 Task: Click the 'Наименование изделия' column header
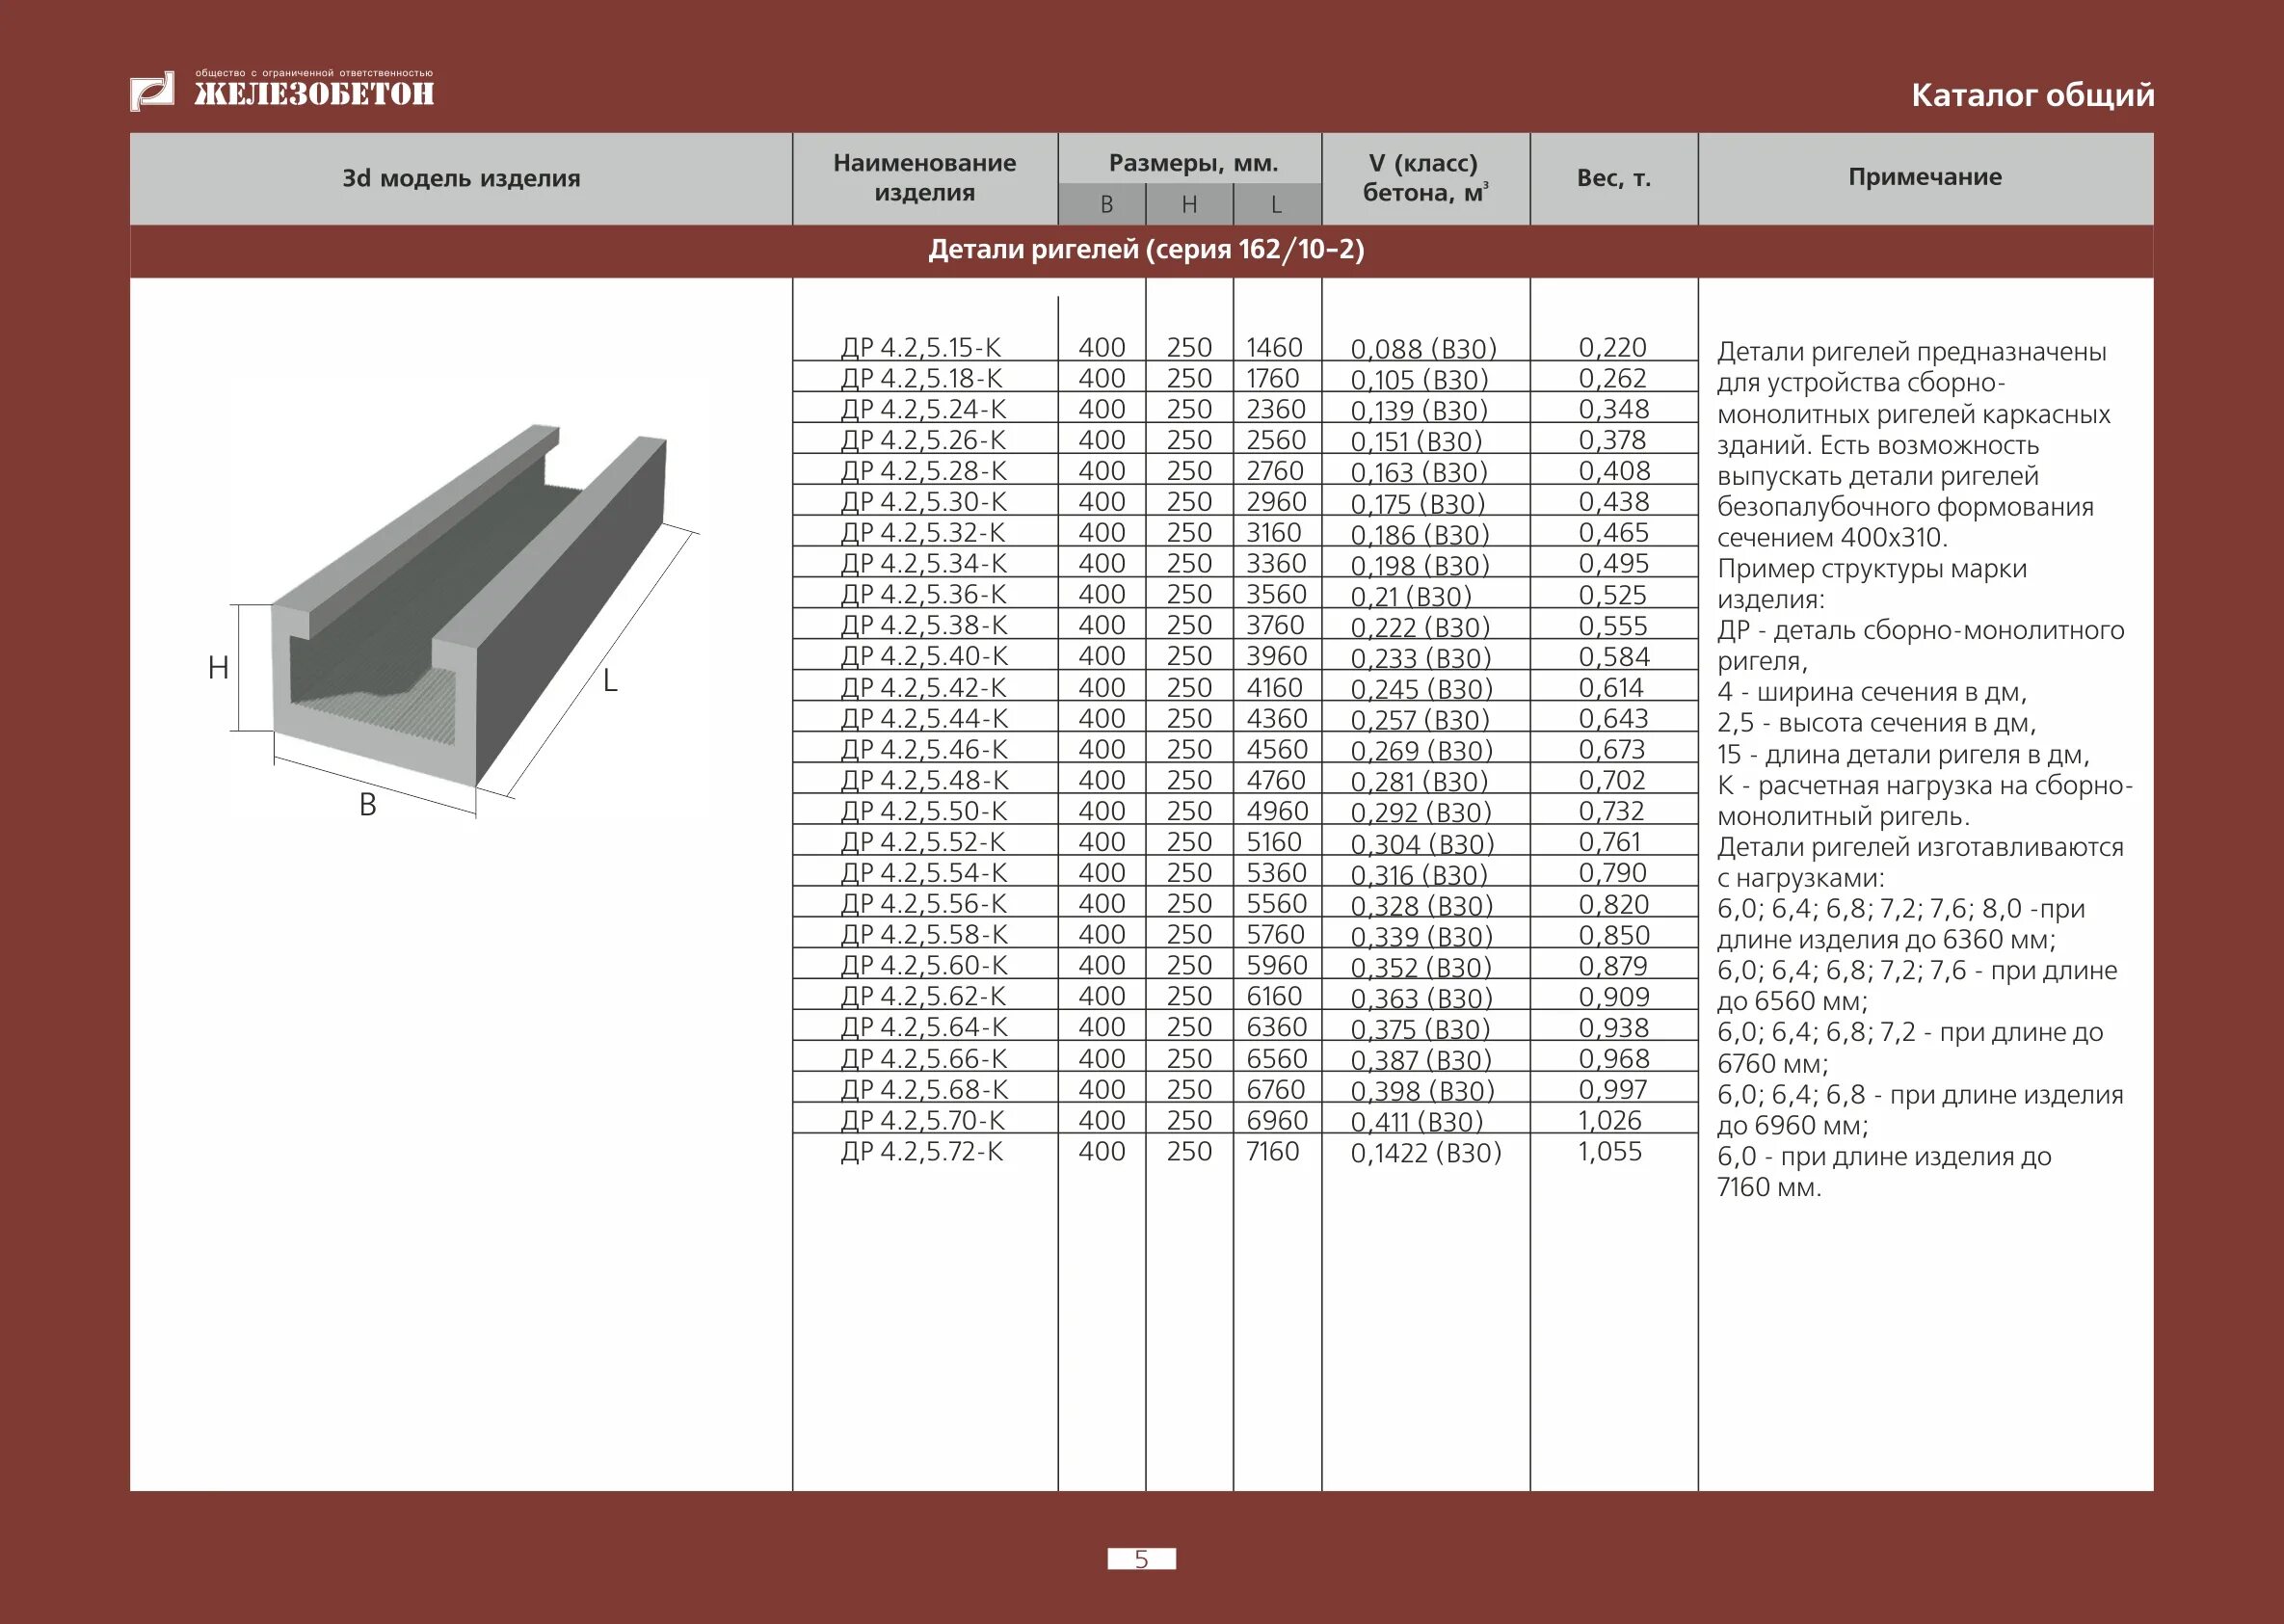tap(925, 177)
